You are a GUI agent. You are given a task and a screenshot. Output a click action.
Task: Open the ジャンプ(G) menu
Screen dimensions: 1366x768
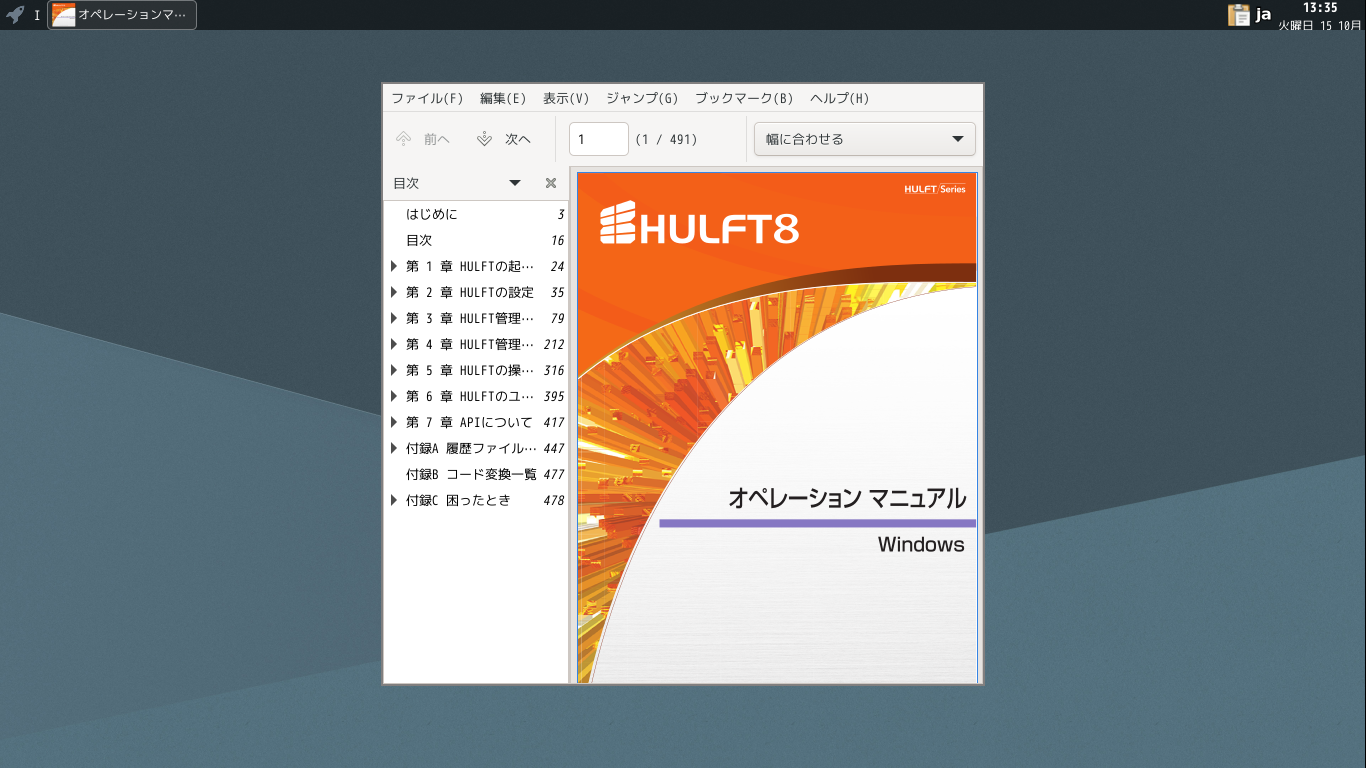(642, 98)
